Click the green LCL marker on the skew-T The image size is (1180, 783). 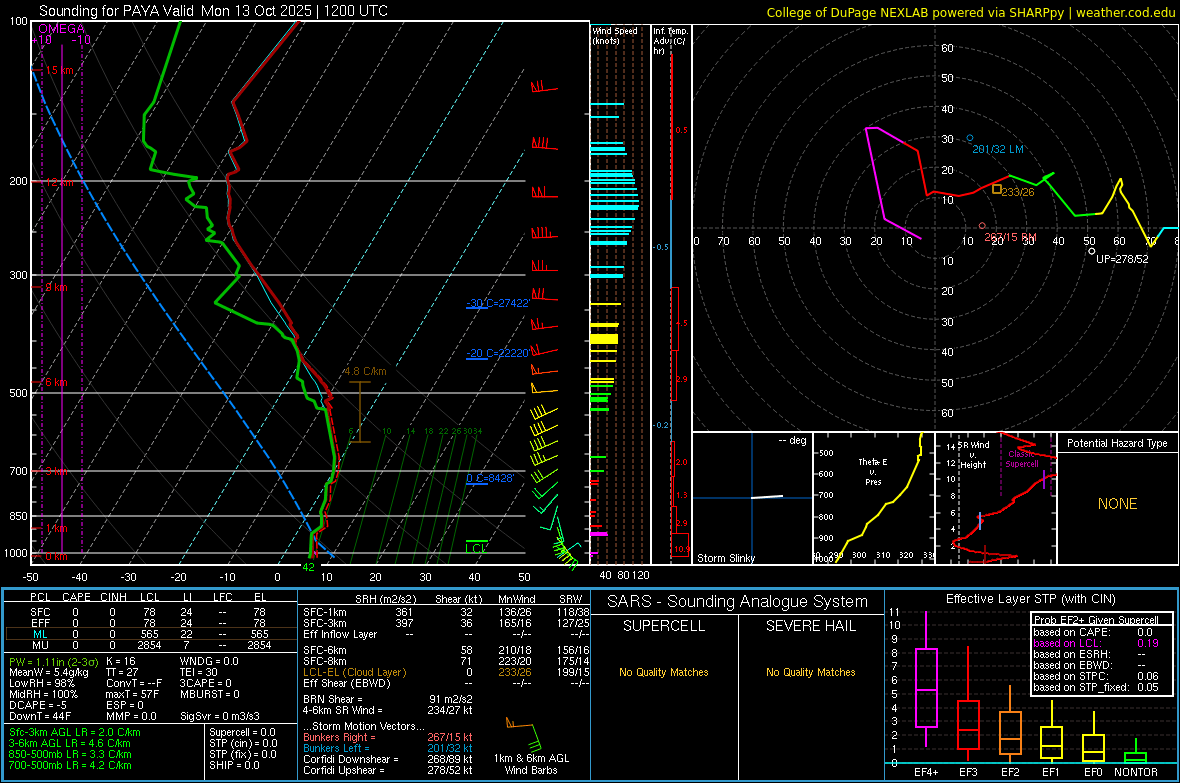[476, 546]
